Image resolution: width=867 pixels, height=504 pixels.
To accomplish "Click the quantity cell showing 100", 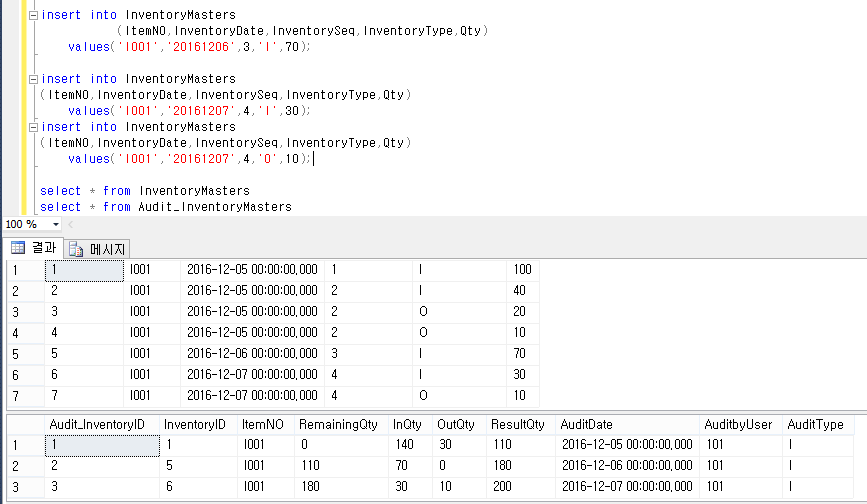I will click(x=523, y=270).
